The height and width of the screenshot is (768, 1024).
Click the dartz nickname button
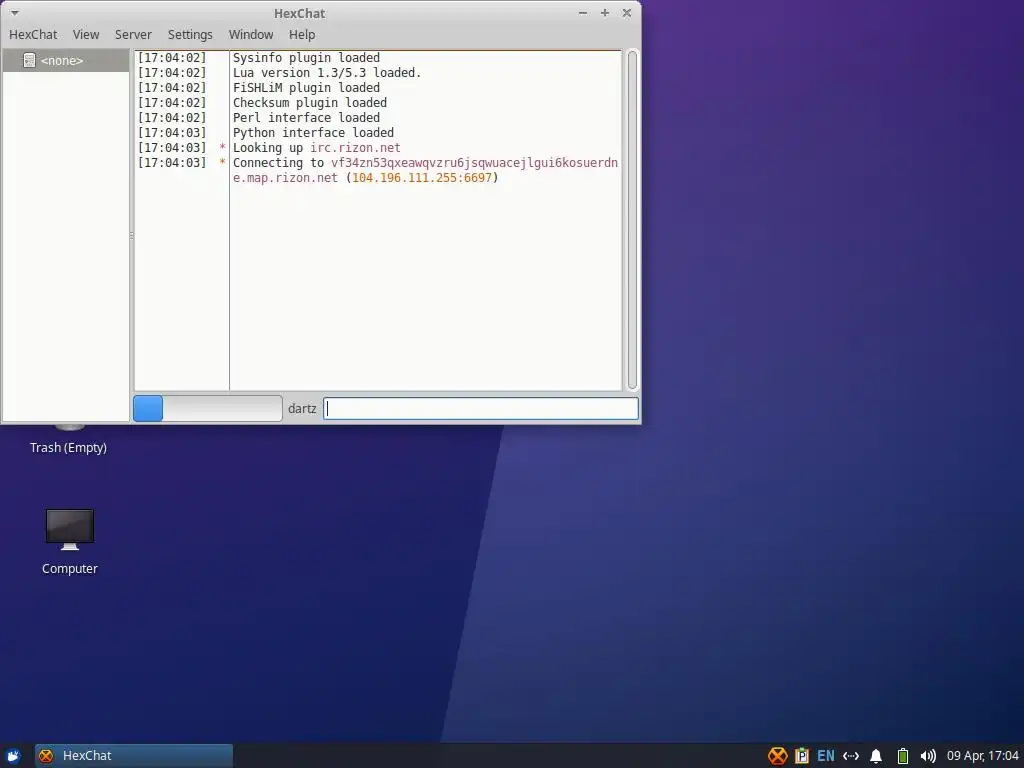[302, 409]
